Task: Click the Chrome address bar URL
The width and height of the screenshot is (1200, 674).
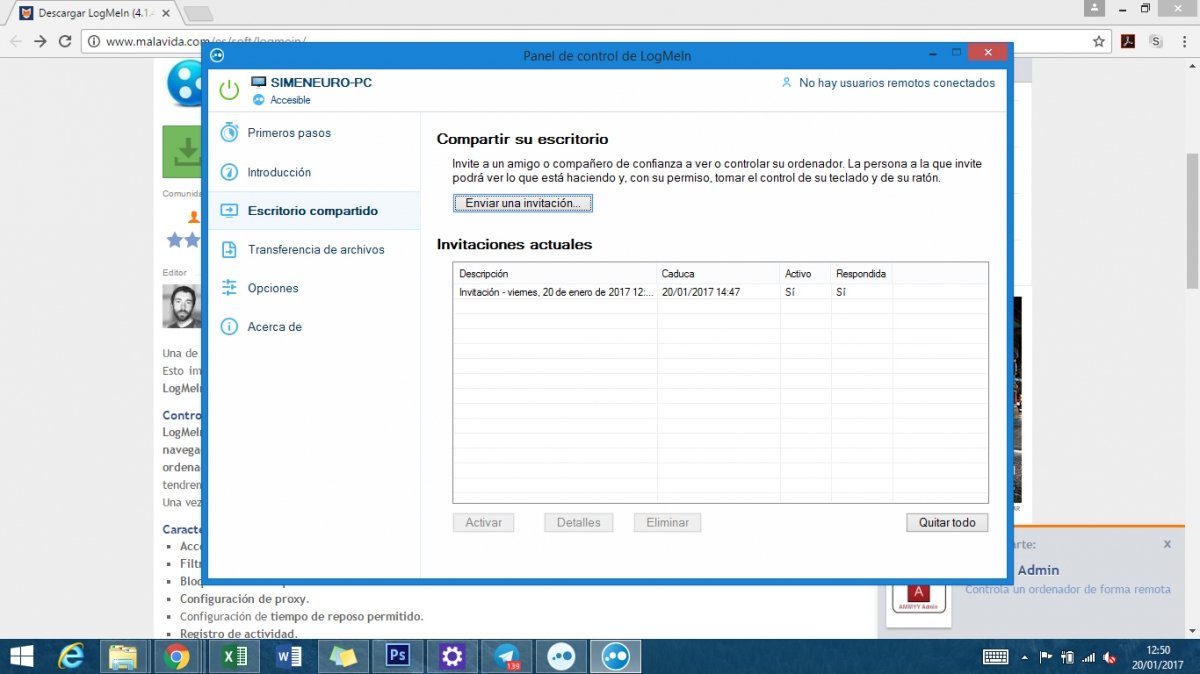Action: (x=205, y=42)
